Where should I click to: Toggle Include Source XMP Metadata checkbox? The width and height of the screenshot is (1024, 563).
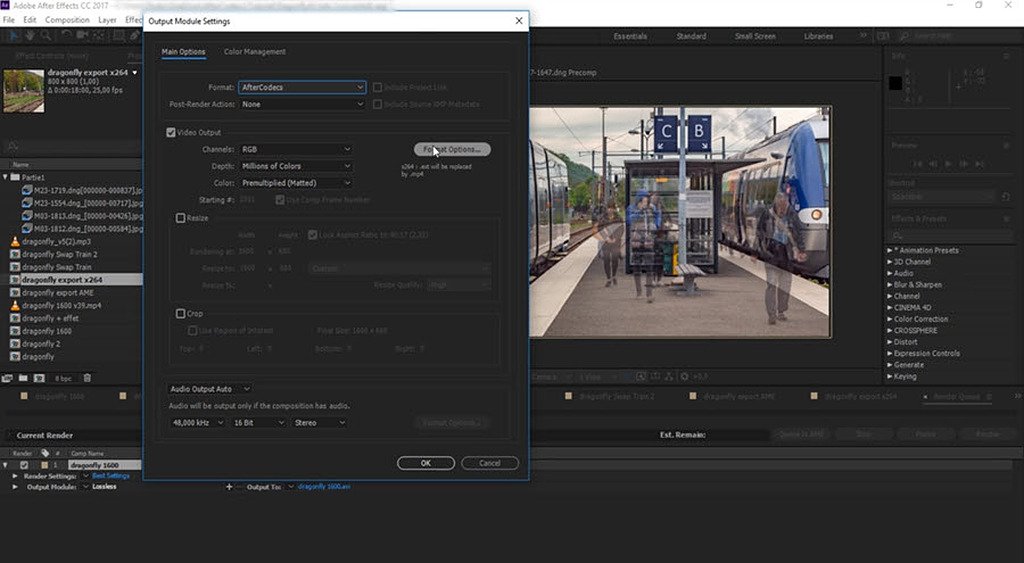tap(377, 104)
